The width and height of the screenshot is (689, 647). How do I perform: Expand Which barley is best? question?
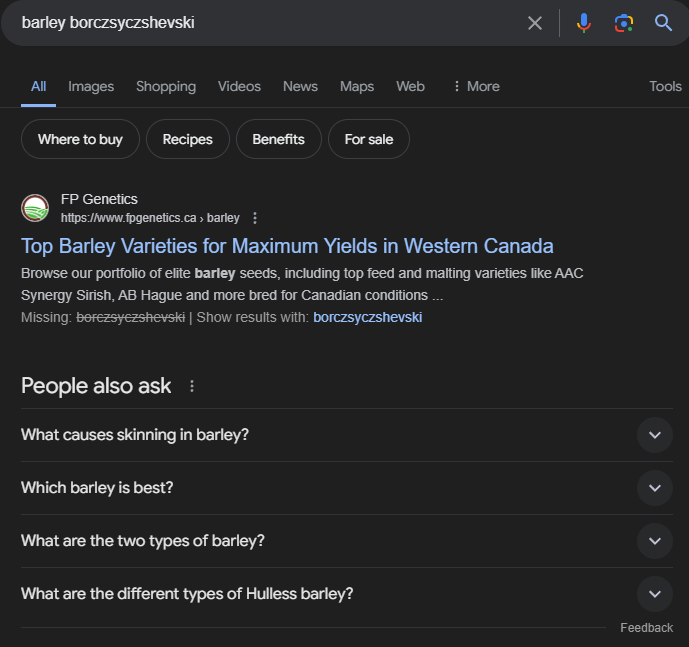[347, 488]
